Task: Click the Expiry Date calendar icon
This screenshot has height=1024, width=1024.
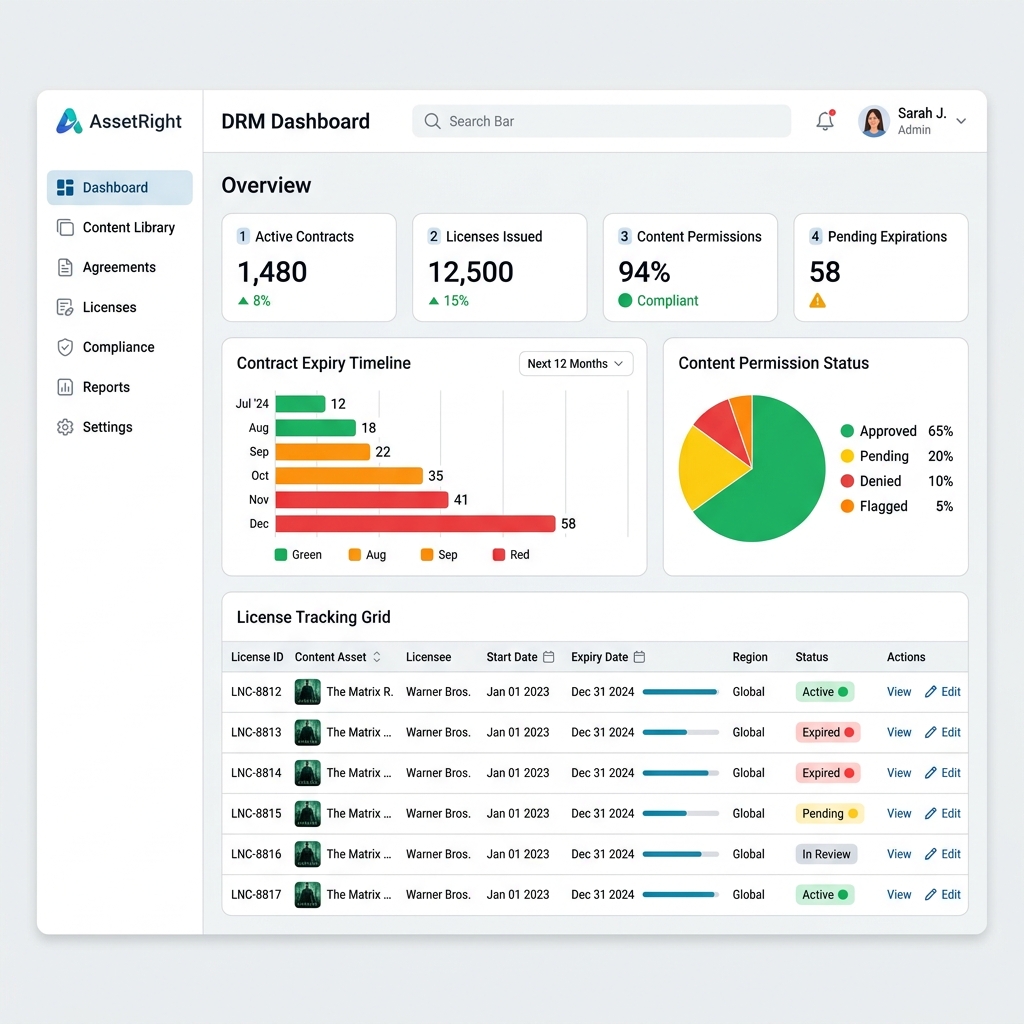Action: click(x=639, y=657)
